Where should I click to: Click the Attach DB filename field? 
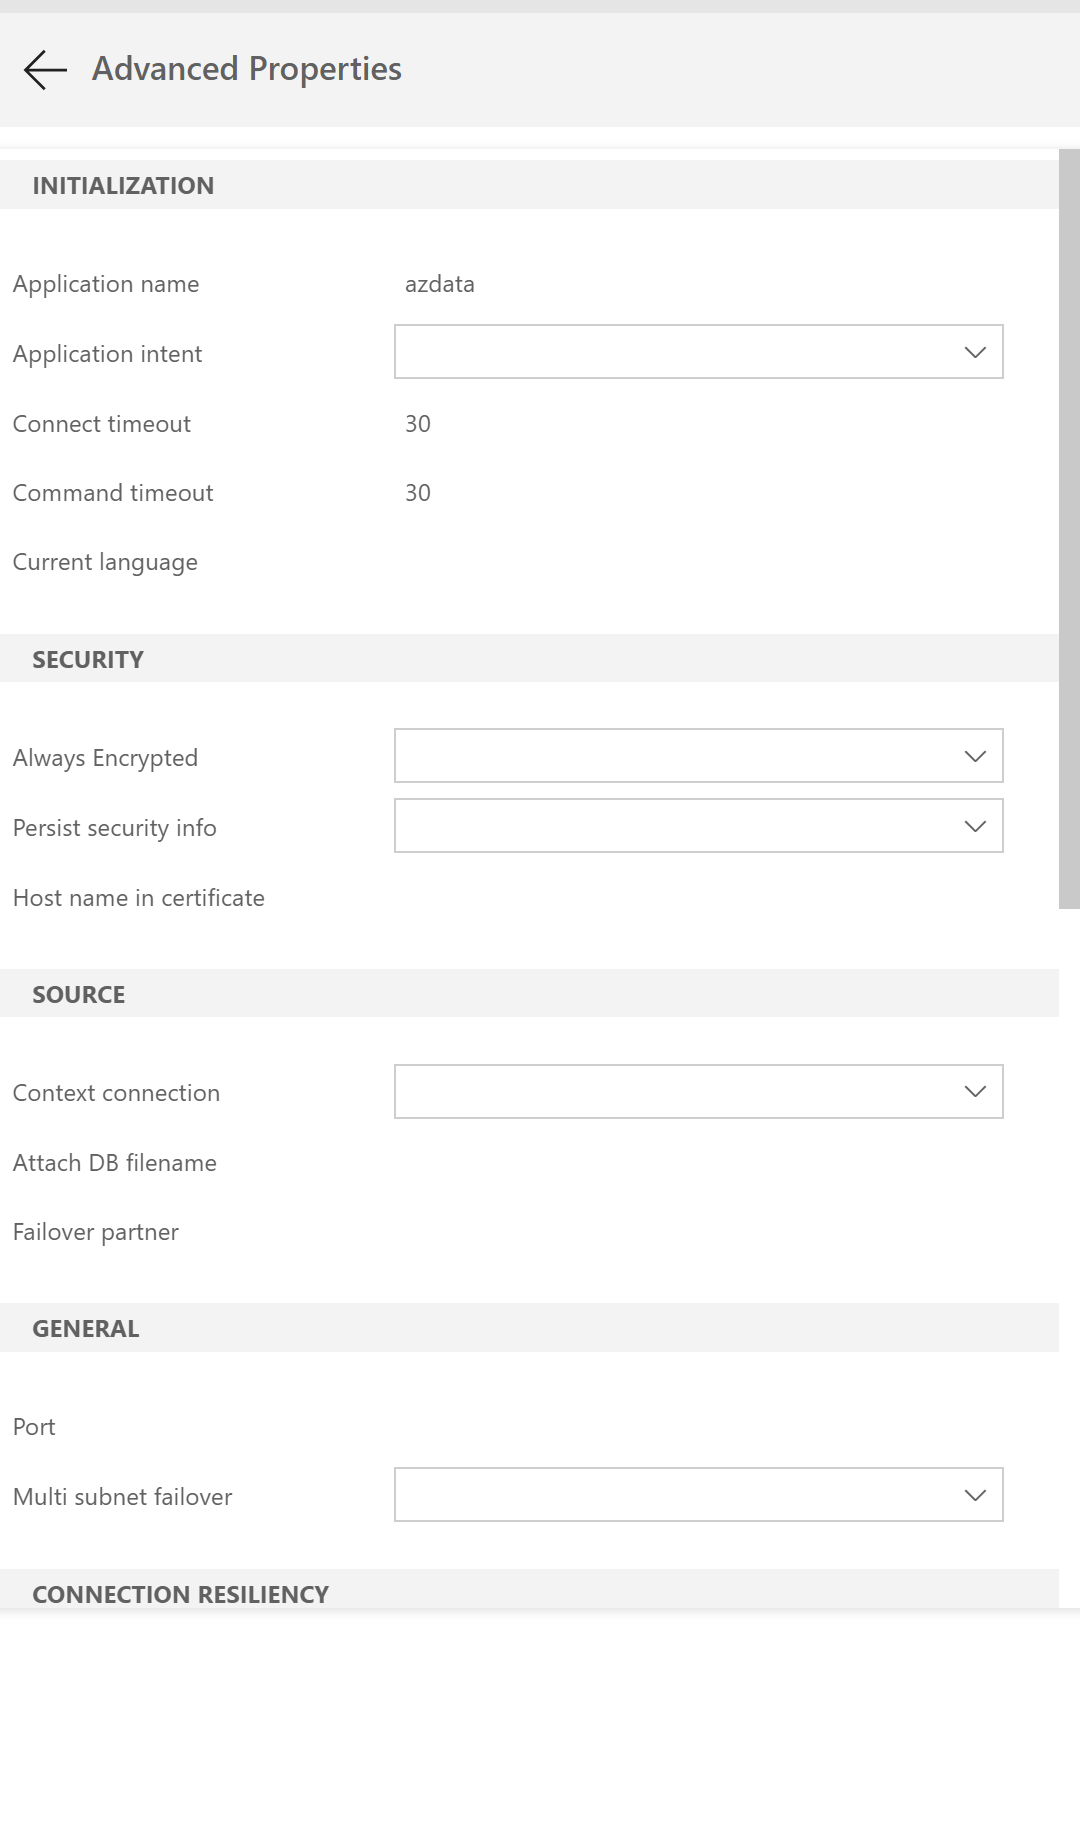600,1162
